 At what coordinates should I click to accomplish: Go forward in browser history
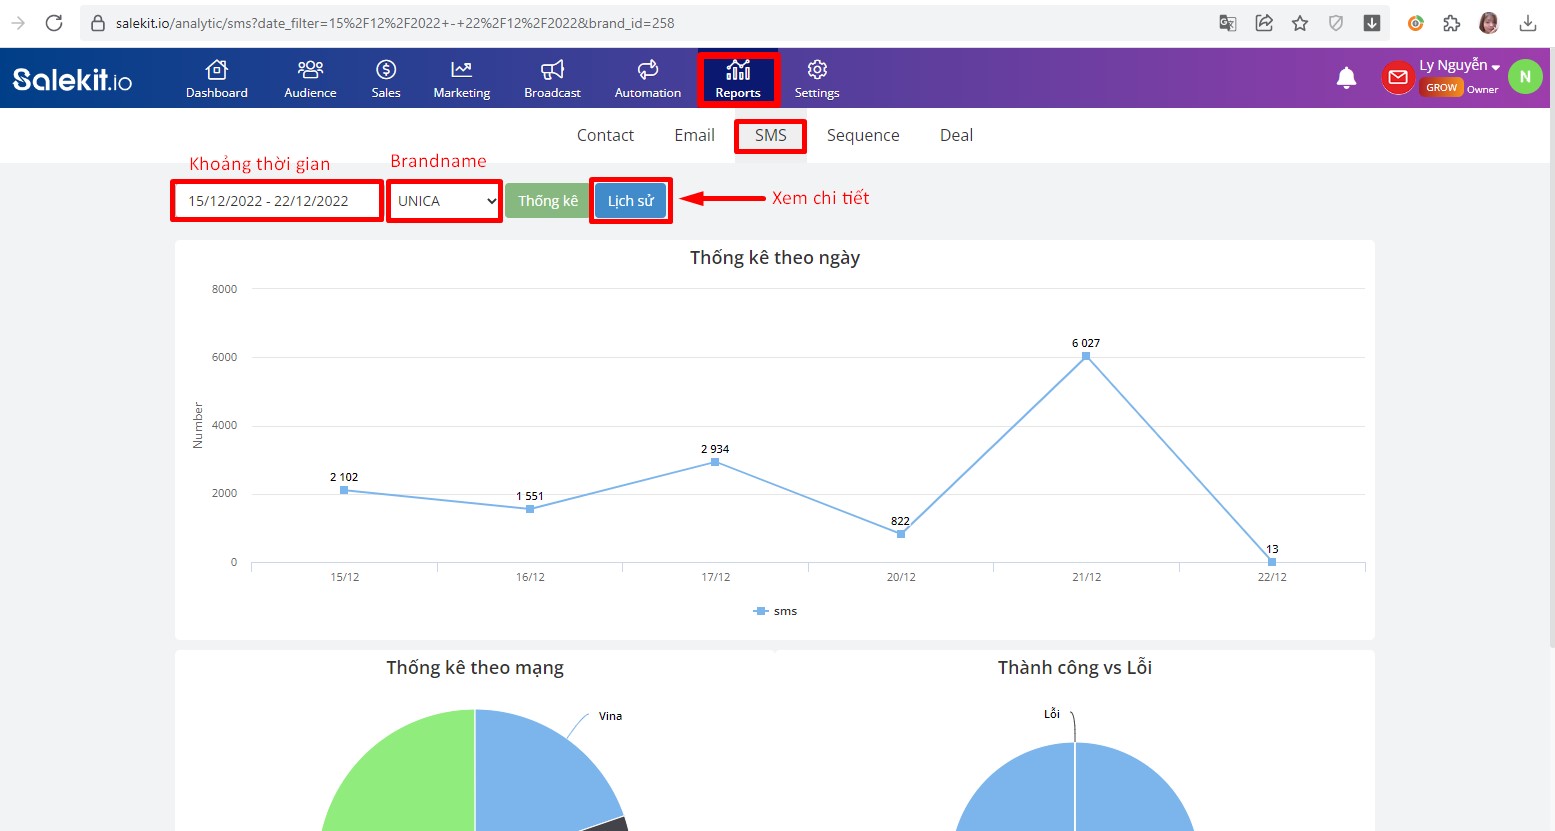pos(18,23)
